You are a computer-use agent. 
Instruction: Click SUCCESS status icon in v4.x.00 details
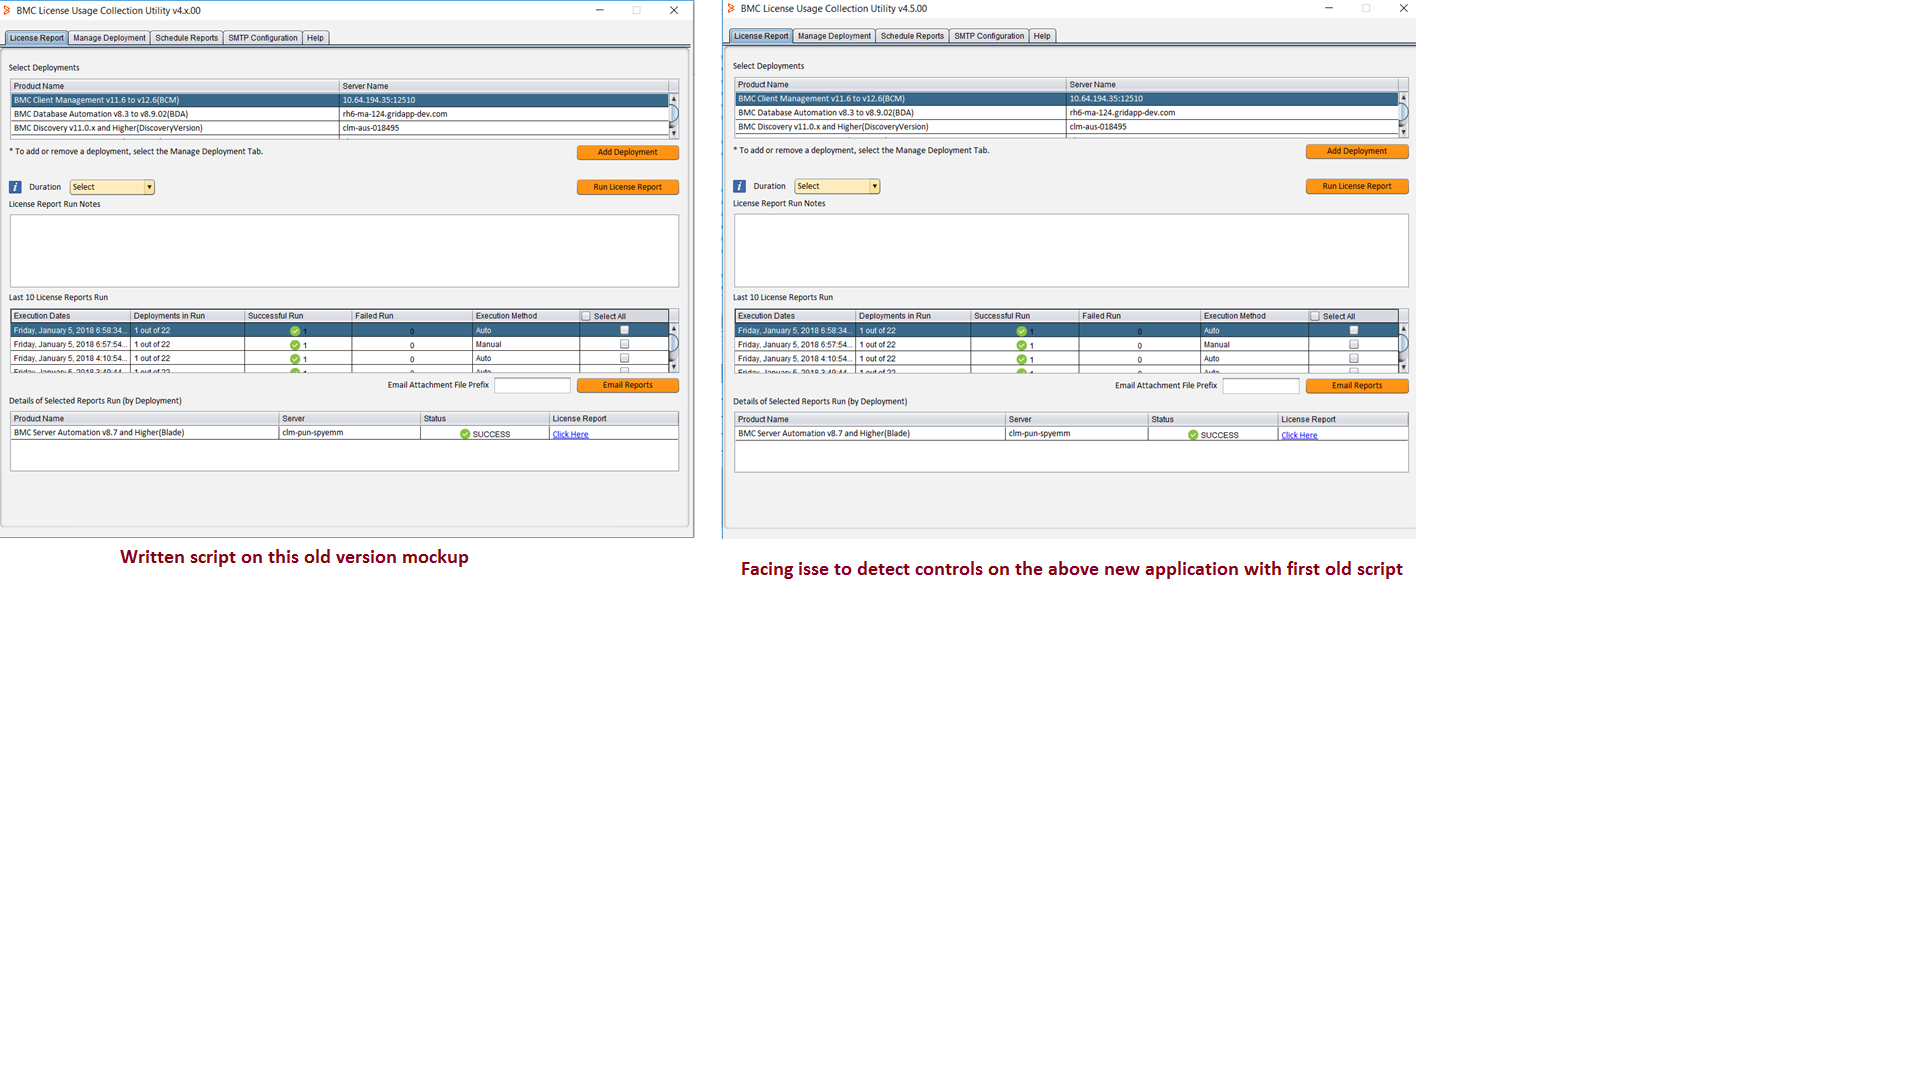465,434
